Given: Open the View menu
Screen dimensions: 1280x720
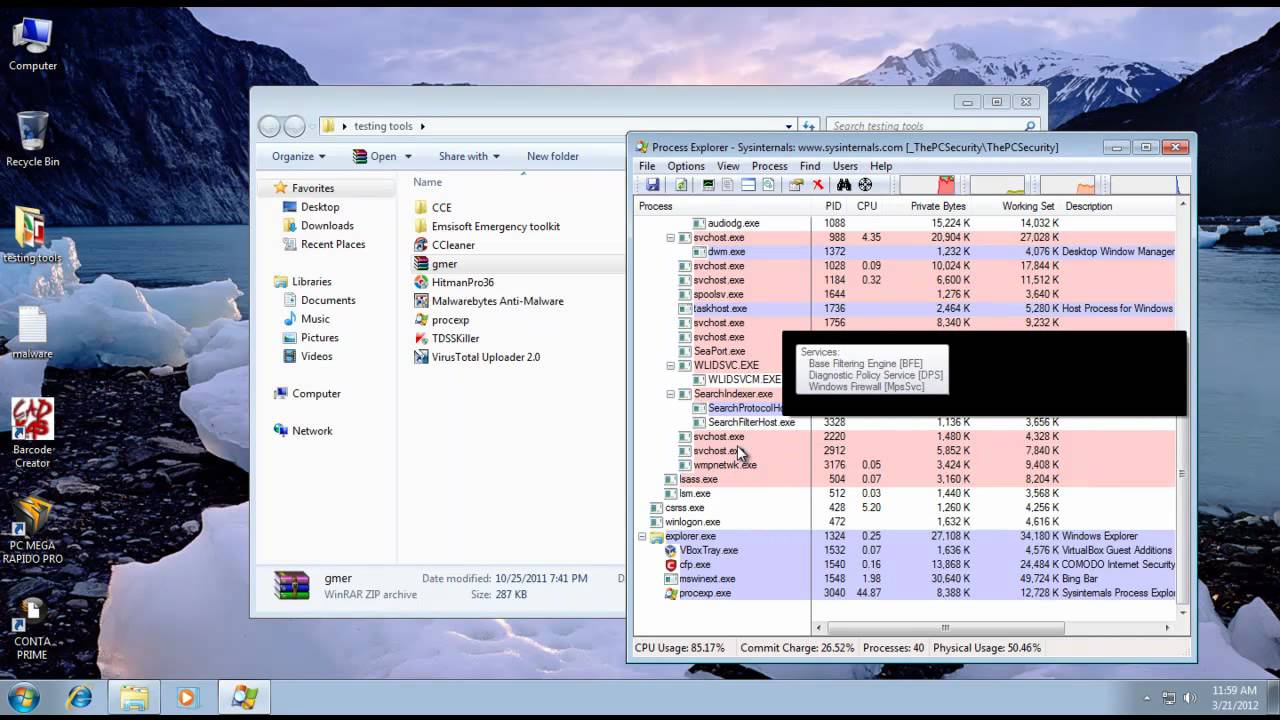Looking at the screenshot, I should [x=728, y=166].
